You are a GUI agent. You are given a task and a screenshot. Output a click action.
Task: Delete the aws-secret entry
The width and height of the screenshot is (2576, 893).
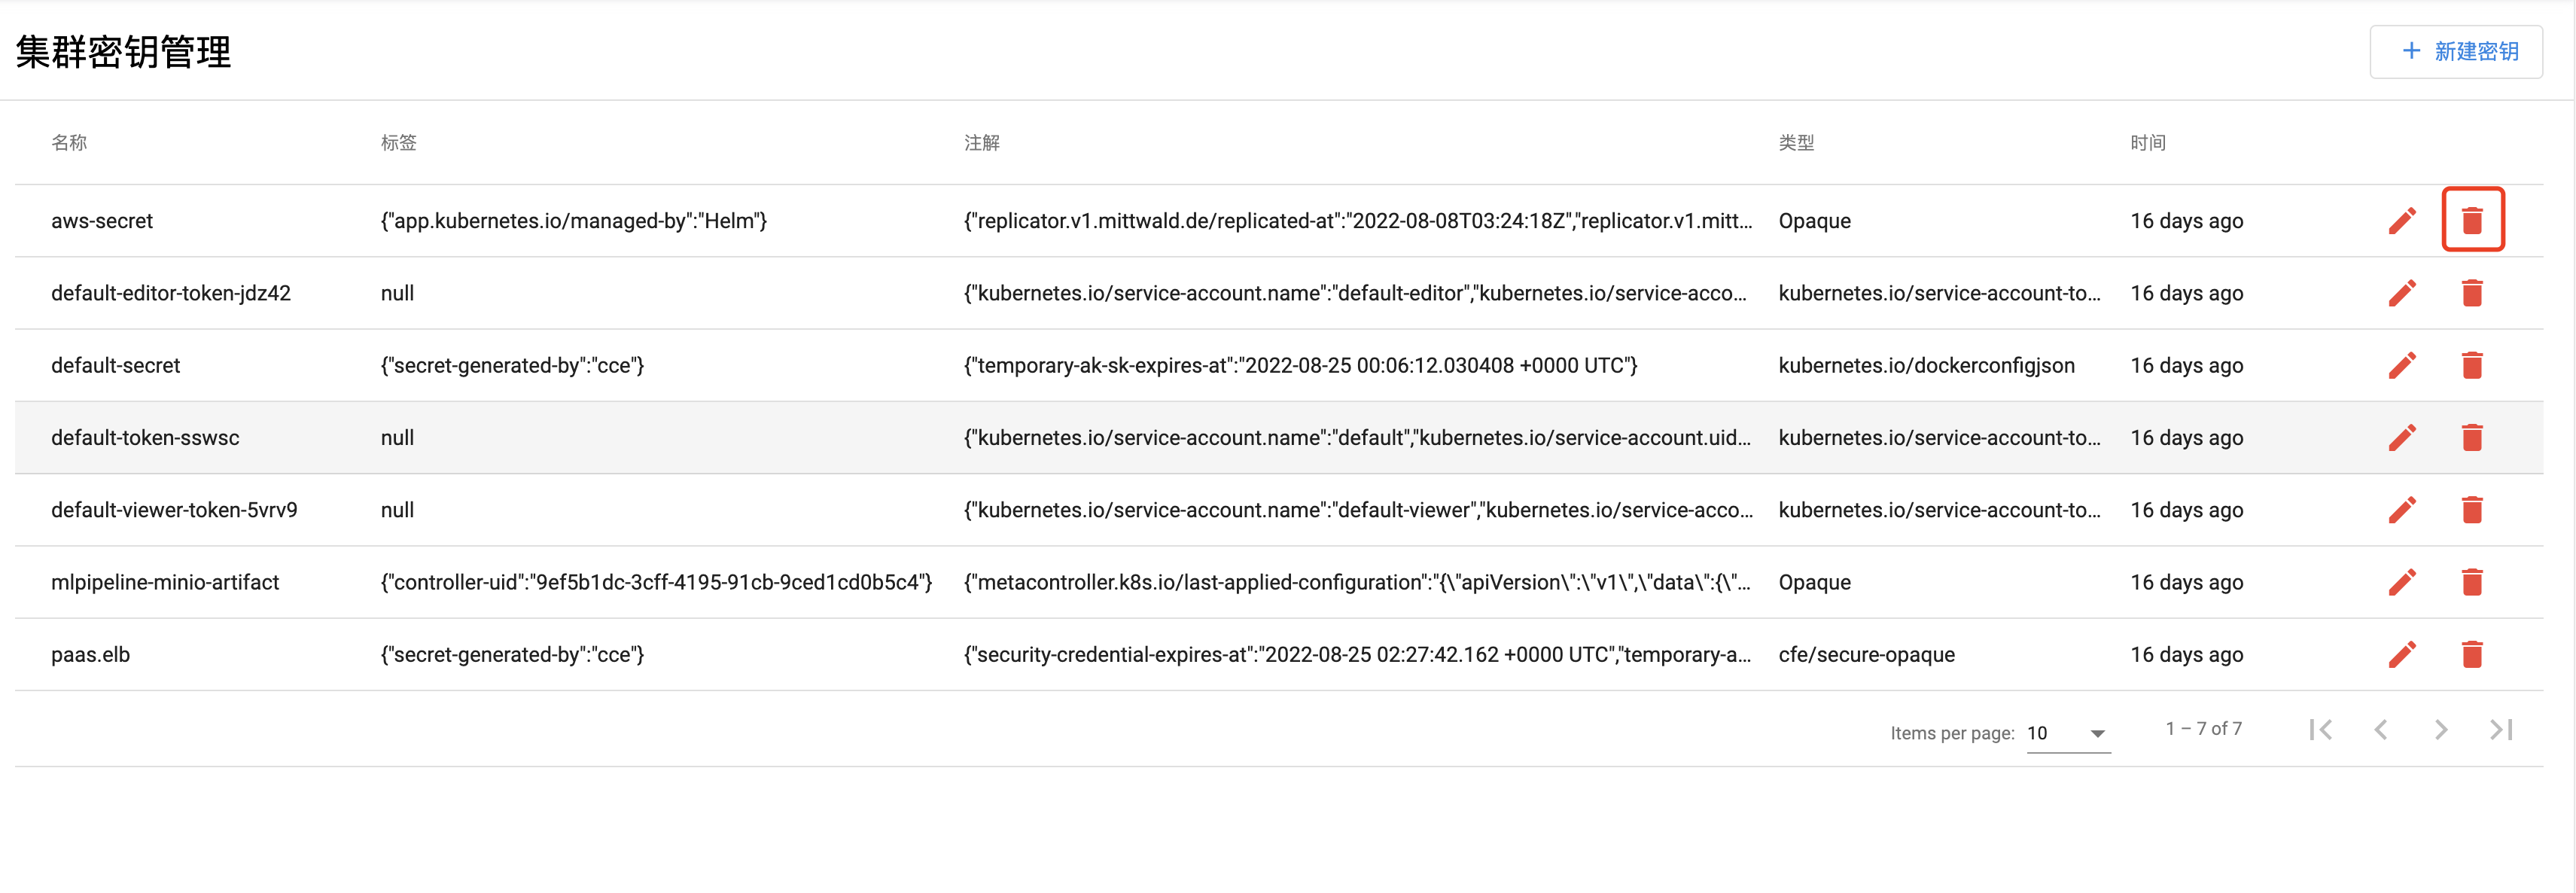(2472, 220)
